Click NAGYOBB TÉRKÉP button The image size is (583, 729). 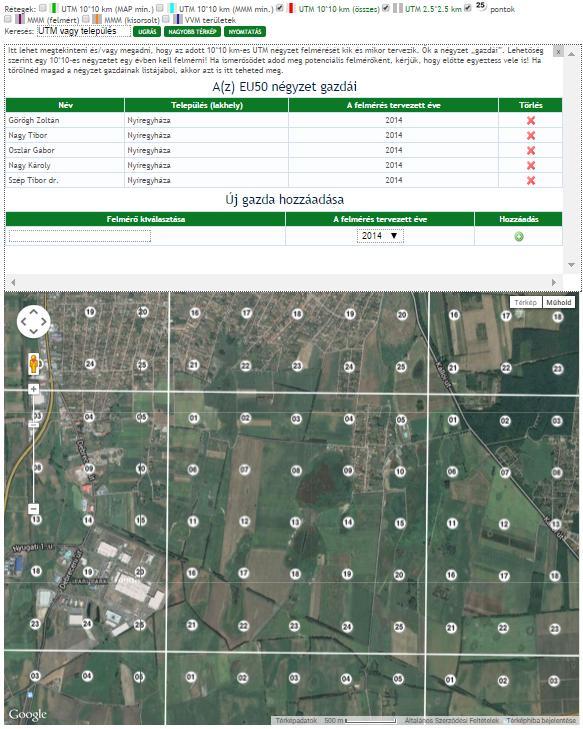[192, 32]
